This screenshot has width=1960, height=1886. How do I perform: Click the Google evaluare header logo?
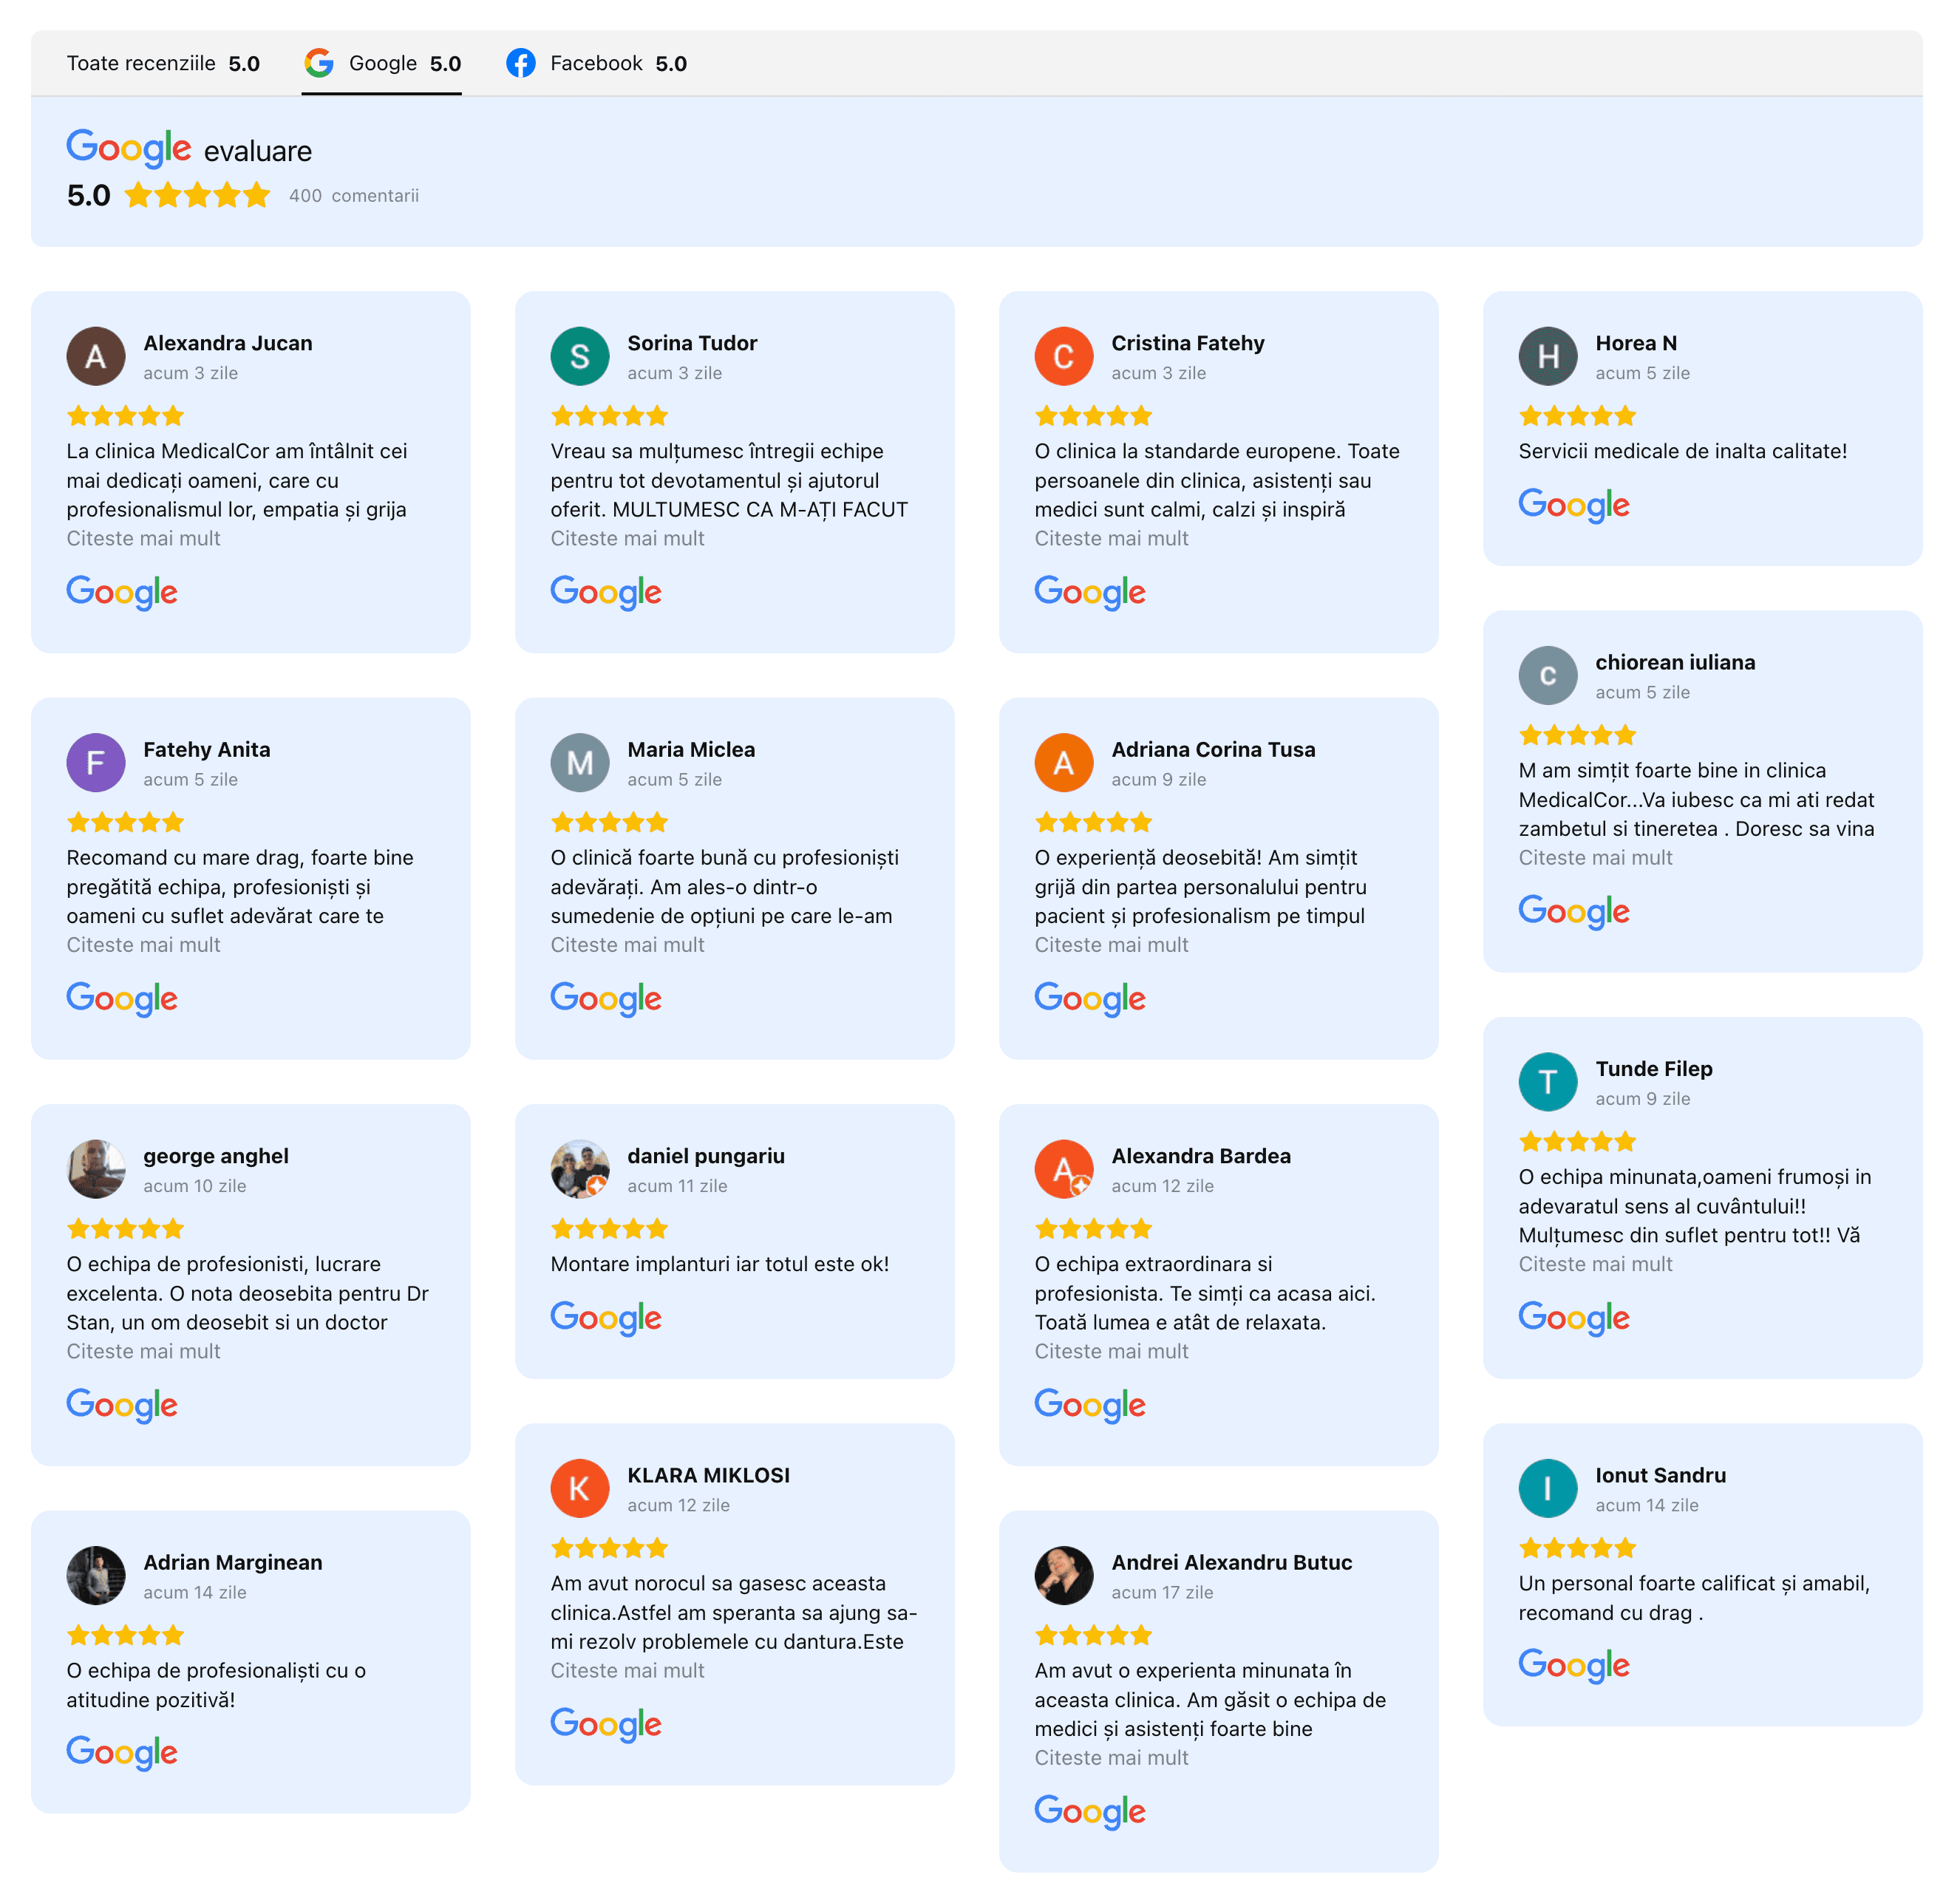(x=128, y=148)
